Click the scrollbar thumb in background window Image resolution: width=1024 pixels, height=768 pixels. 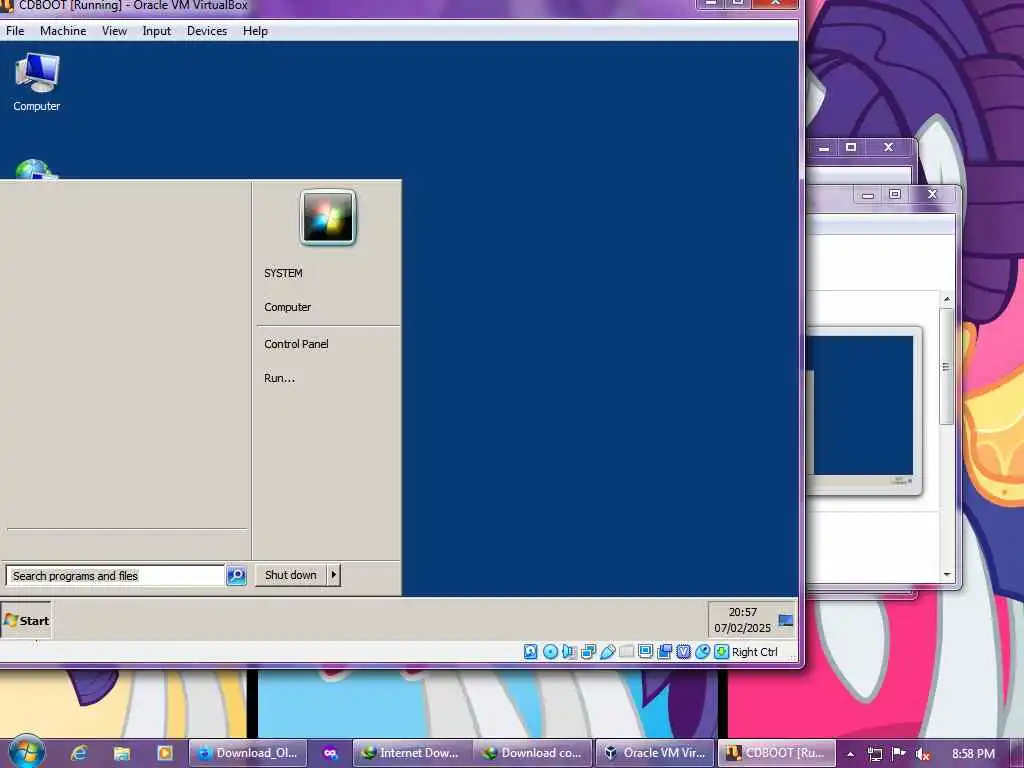pos(946,367)
